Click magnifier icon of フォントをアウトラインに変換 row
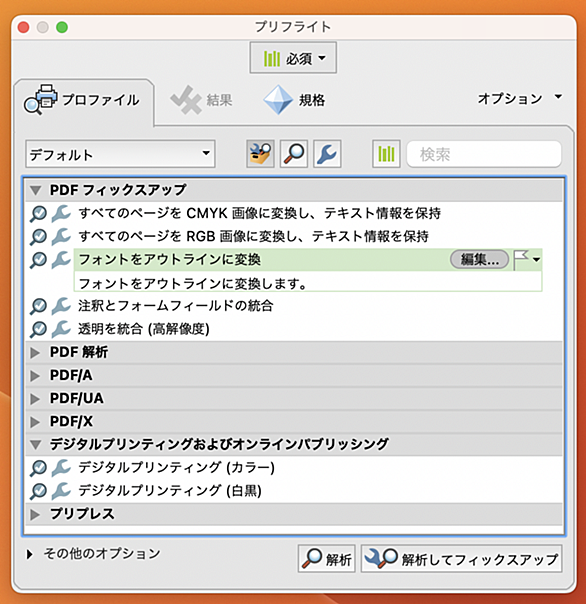This screenshot has height=604, width=586. 39,260
